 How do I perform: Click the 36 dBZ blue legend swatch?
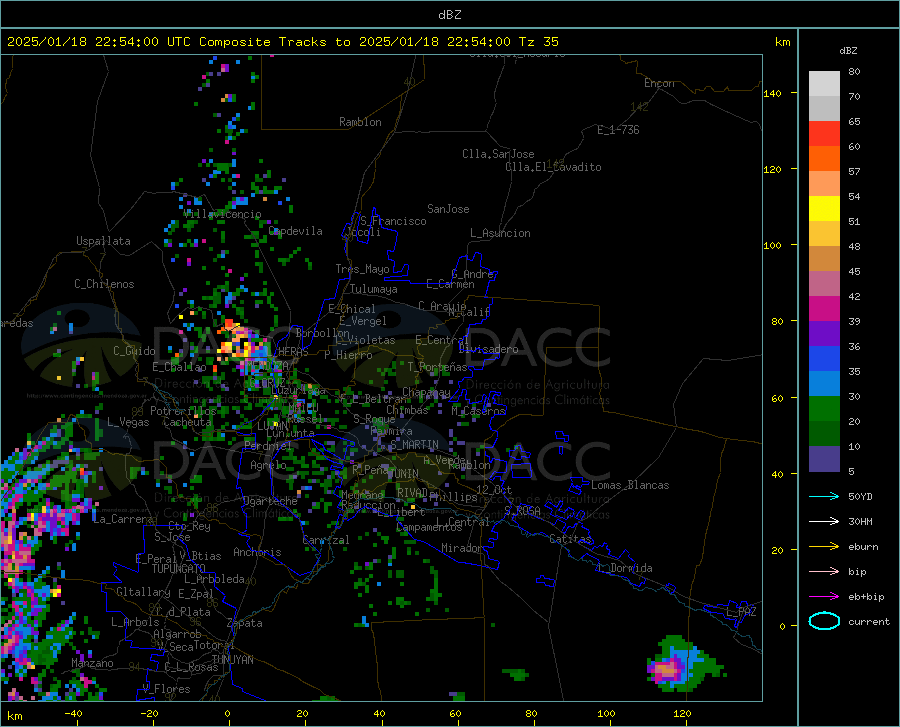(824, 359)
